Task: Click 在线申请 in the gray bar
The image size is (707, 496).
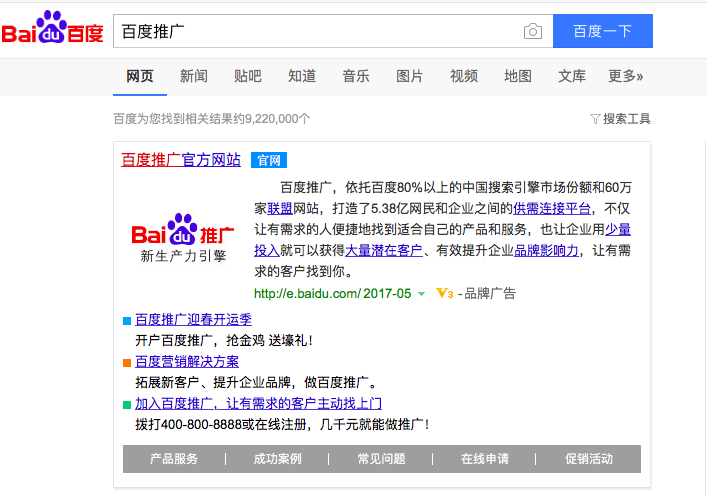Action: (485, 459)
